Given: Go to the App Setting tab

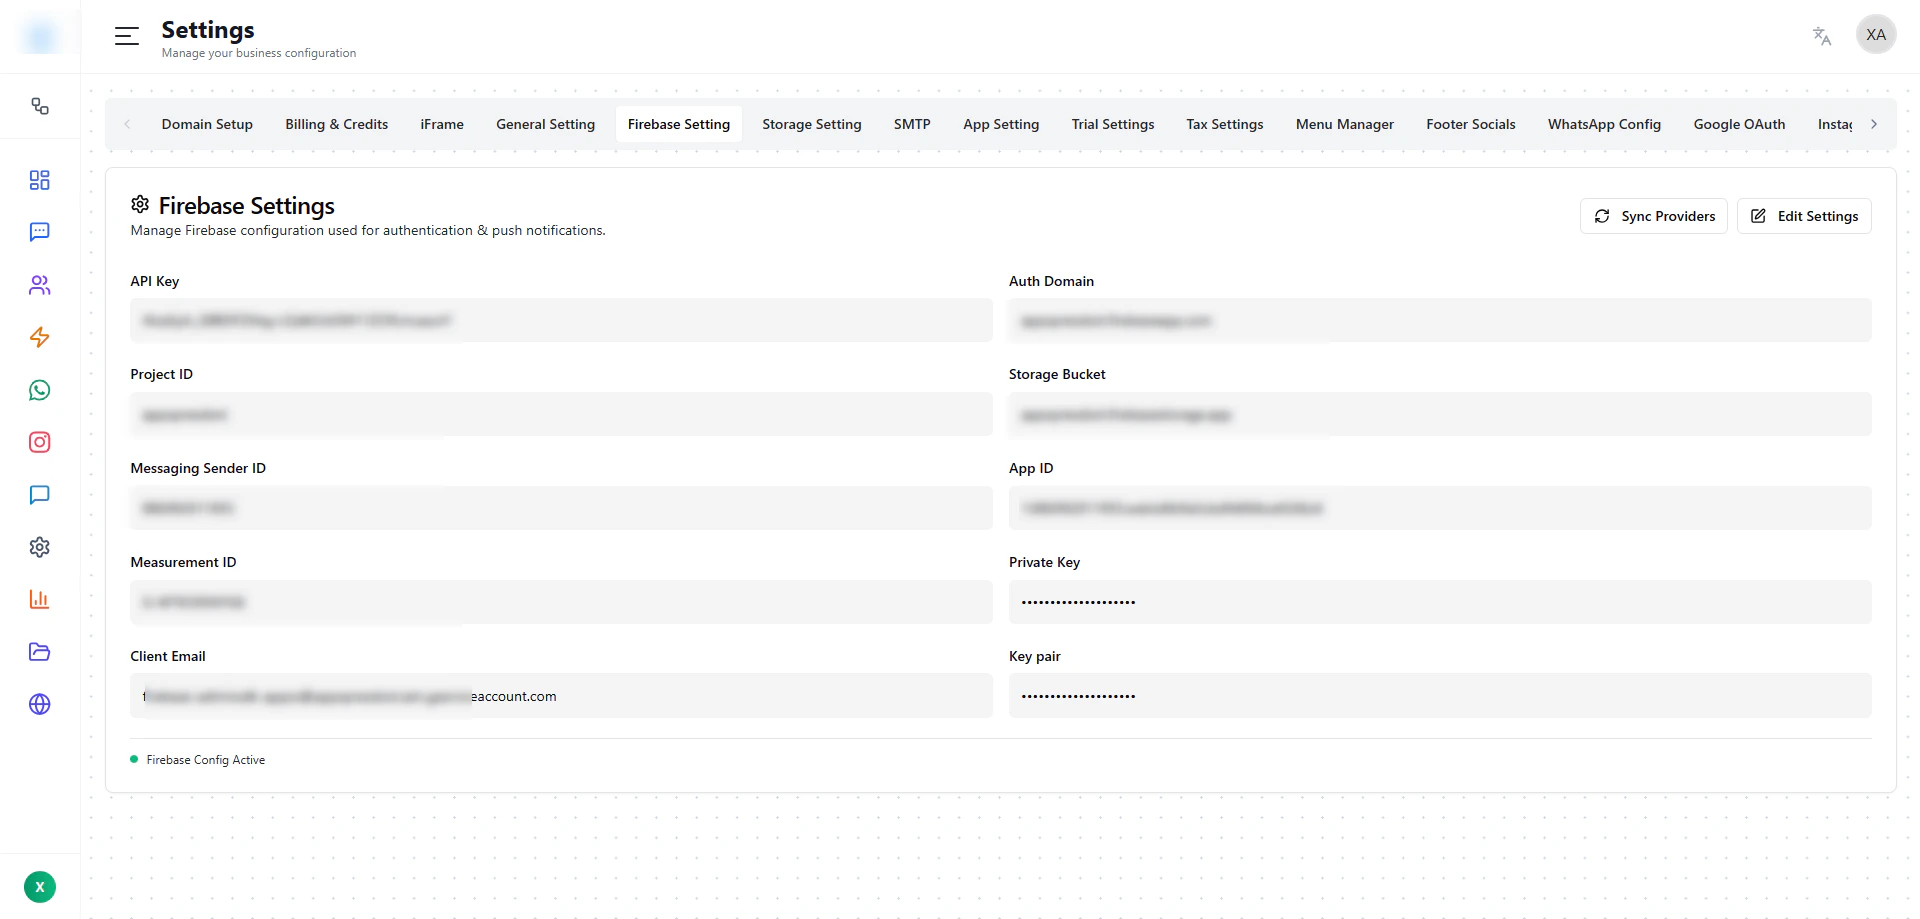Looking at the screenshot, I should click(1001, 124).
